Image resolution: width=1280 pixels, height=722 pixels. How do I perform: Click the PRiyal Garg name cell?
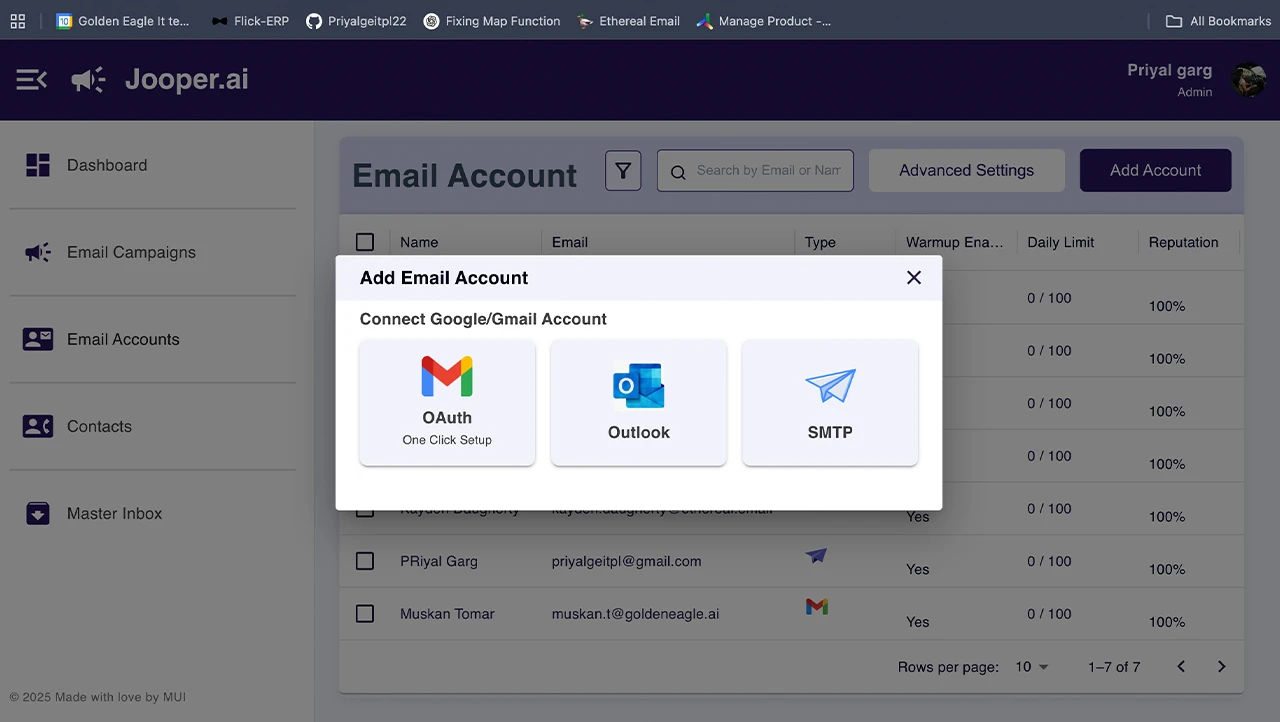pyautogui.click(x=439, y=561)
